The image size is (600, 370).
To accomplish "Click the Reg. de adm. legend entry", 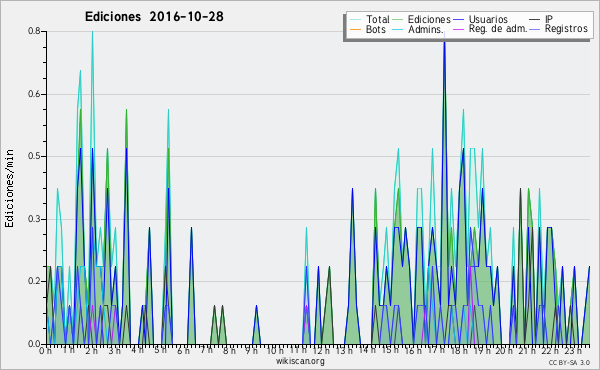I will (490, 29).
